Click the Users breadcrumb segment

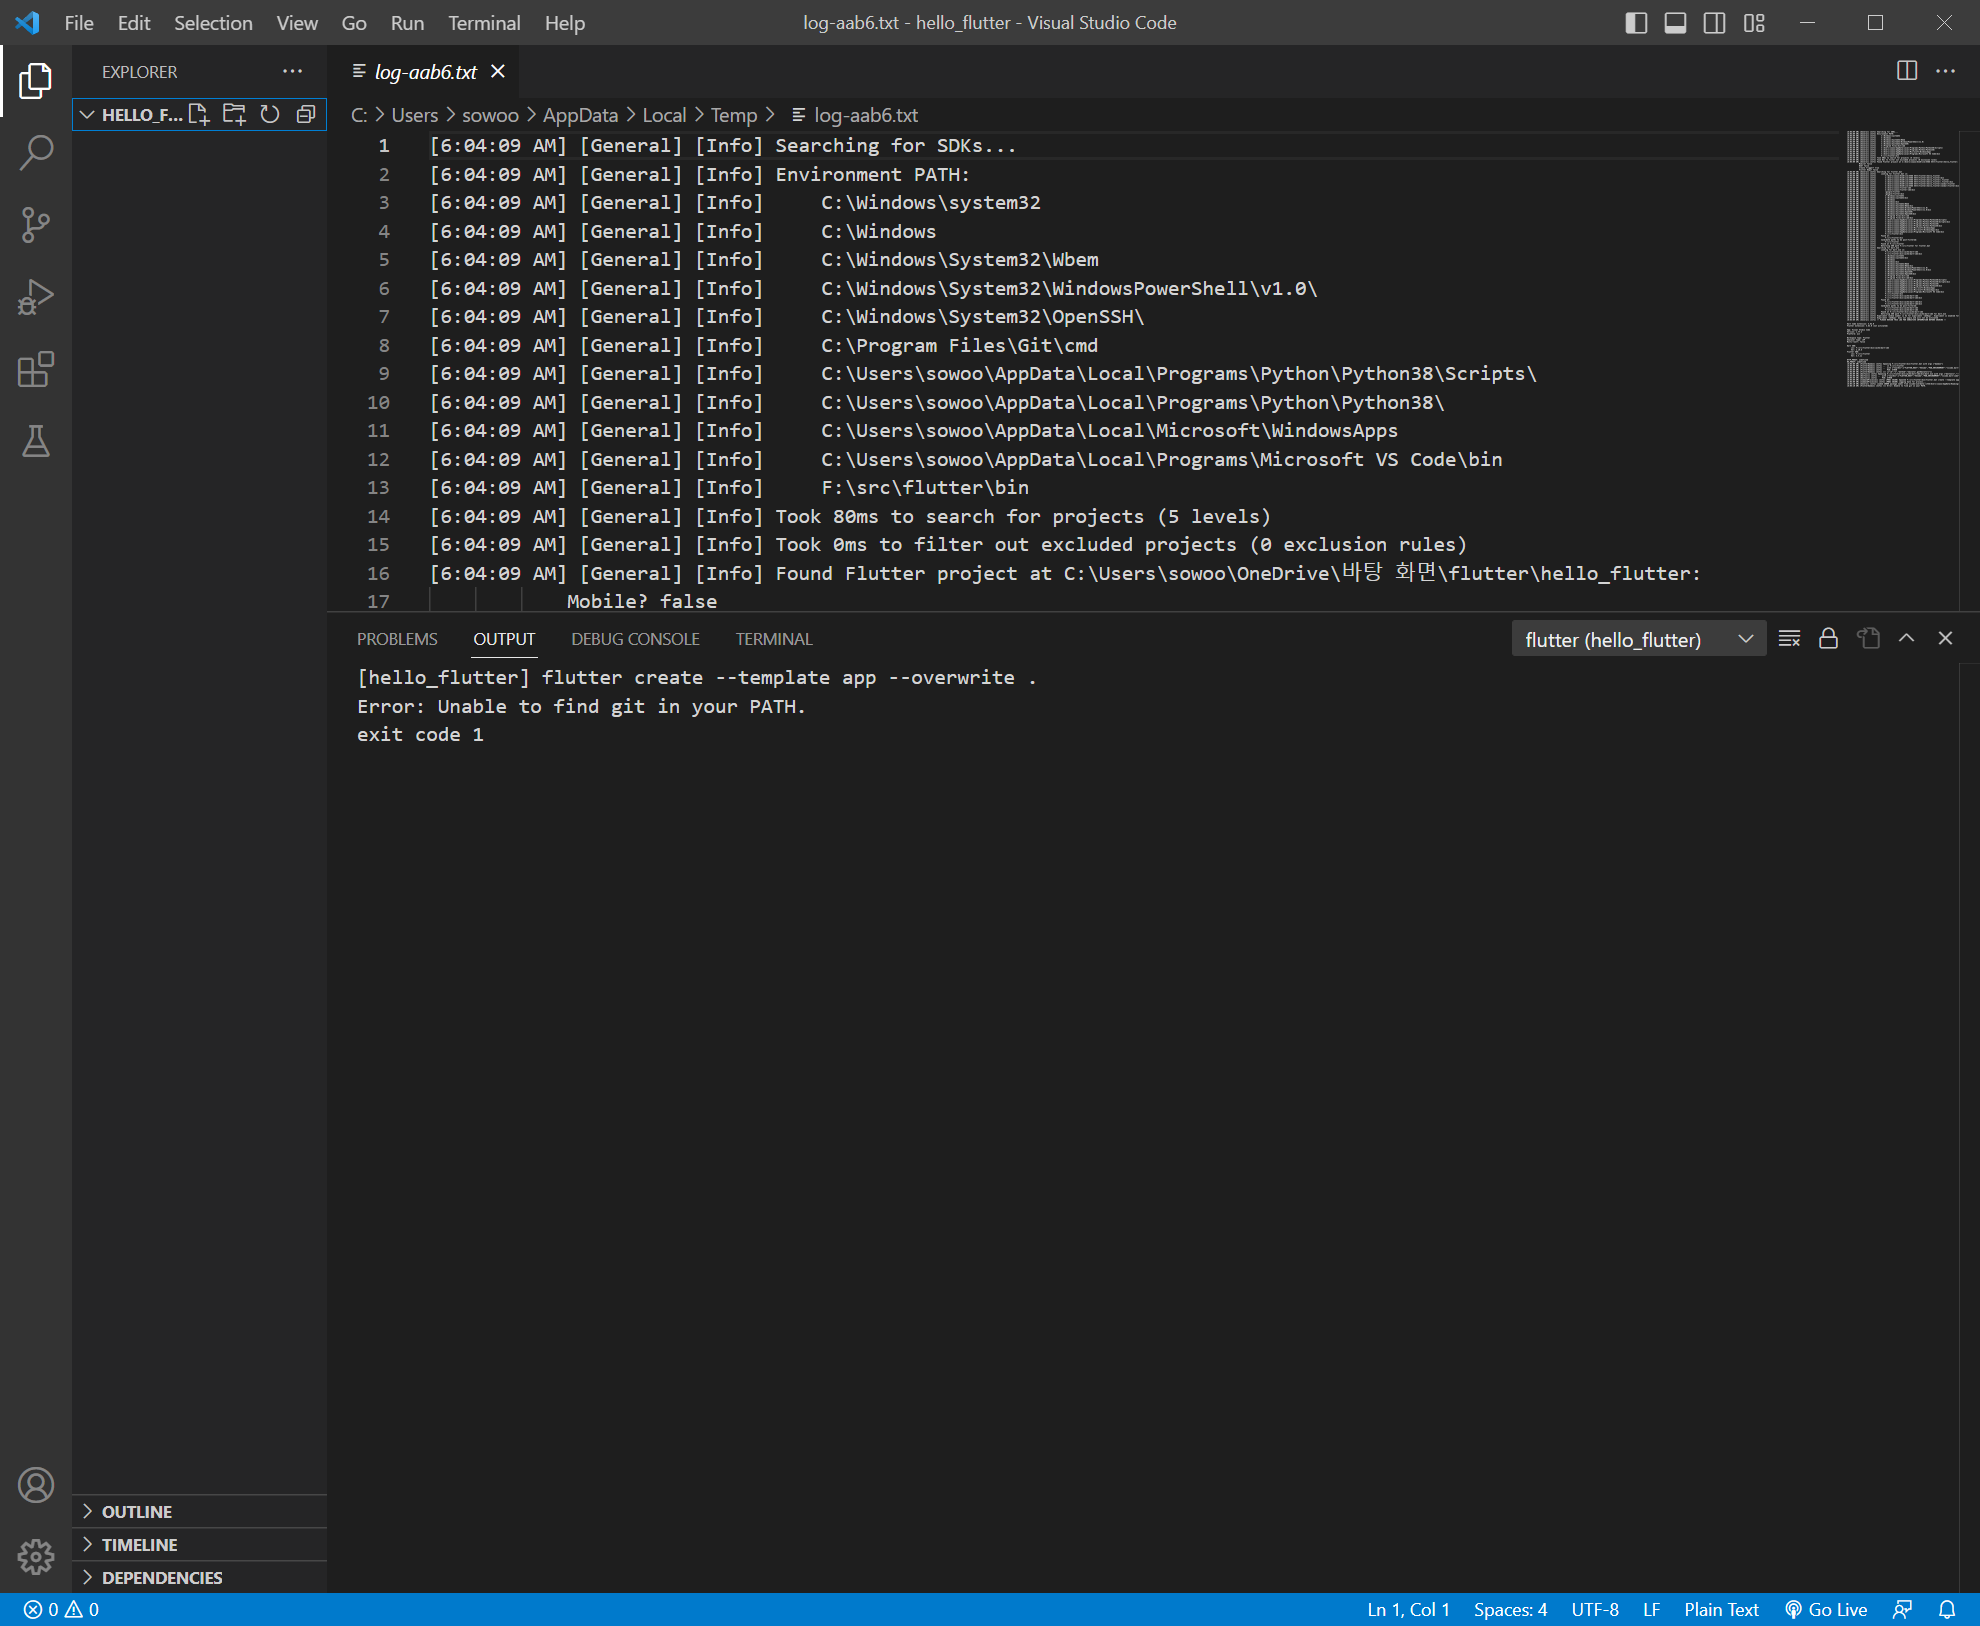(x=414, y=115)
